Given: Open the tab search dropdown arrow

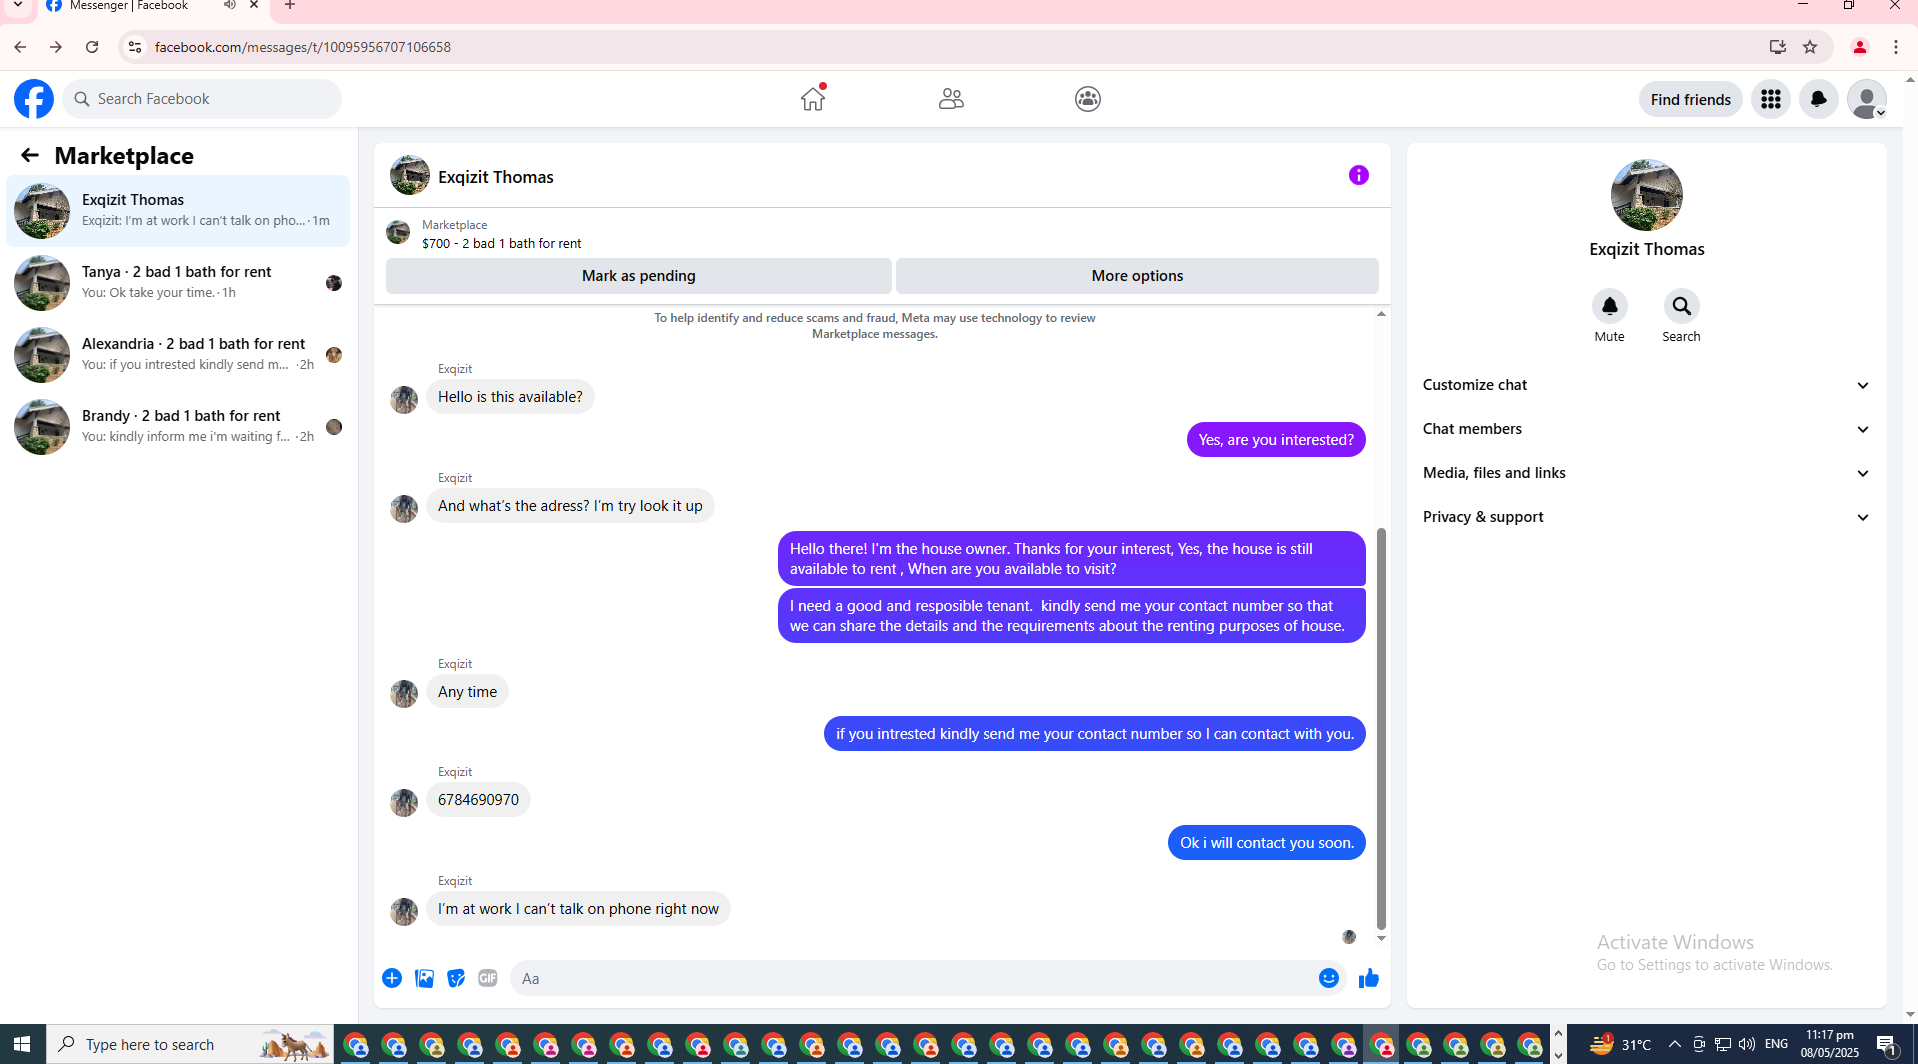Looking at the screenshot, I should pos(18,6).
